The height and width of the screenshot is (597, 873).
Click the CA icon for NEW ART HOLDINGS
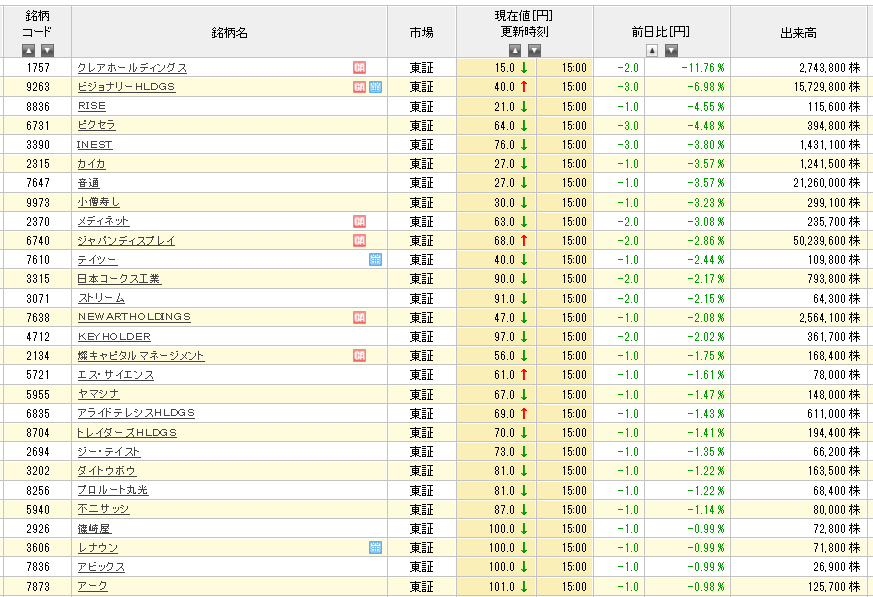pos(360,317)
